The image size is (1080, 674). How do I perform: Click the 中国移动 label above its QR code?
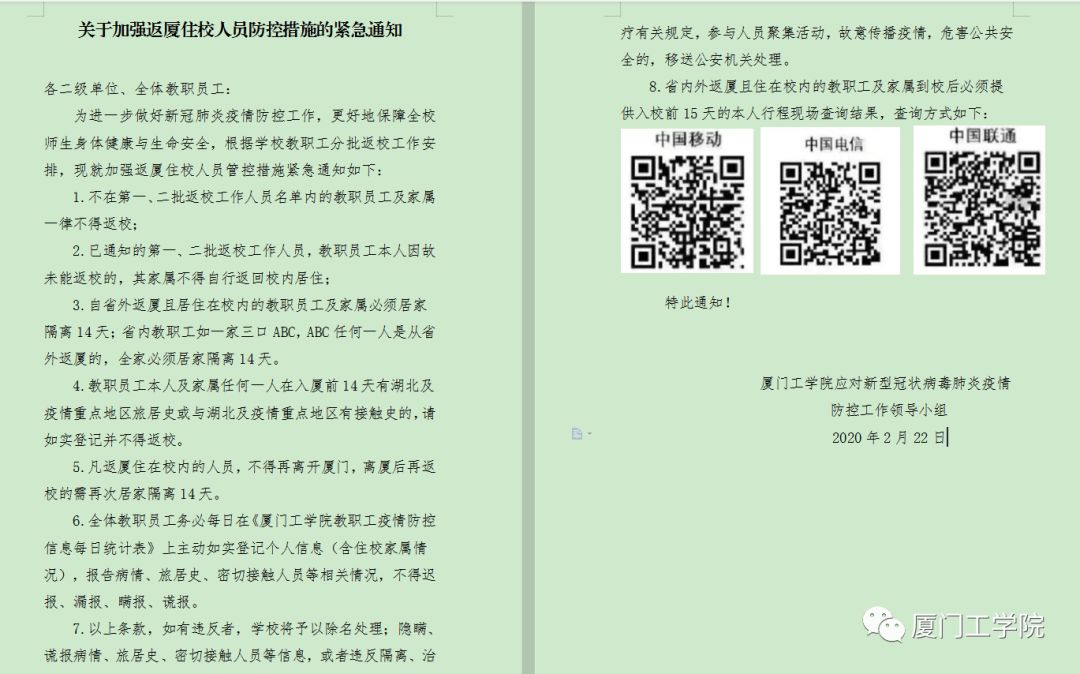(687, 139)
